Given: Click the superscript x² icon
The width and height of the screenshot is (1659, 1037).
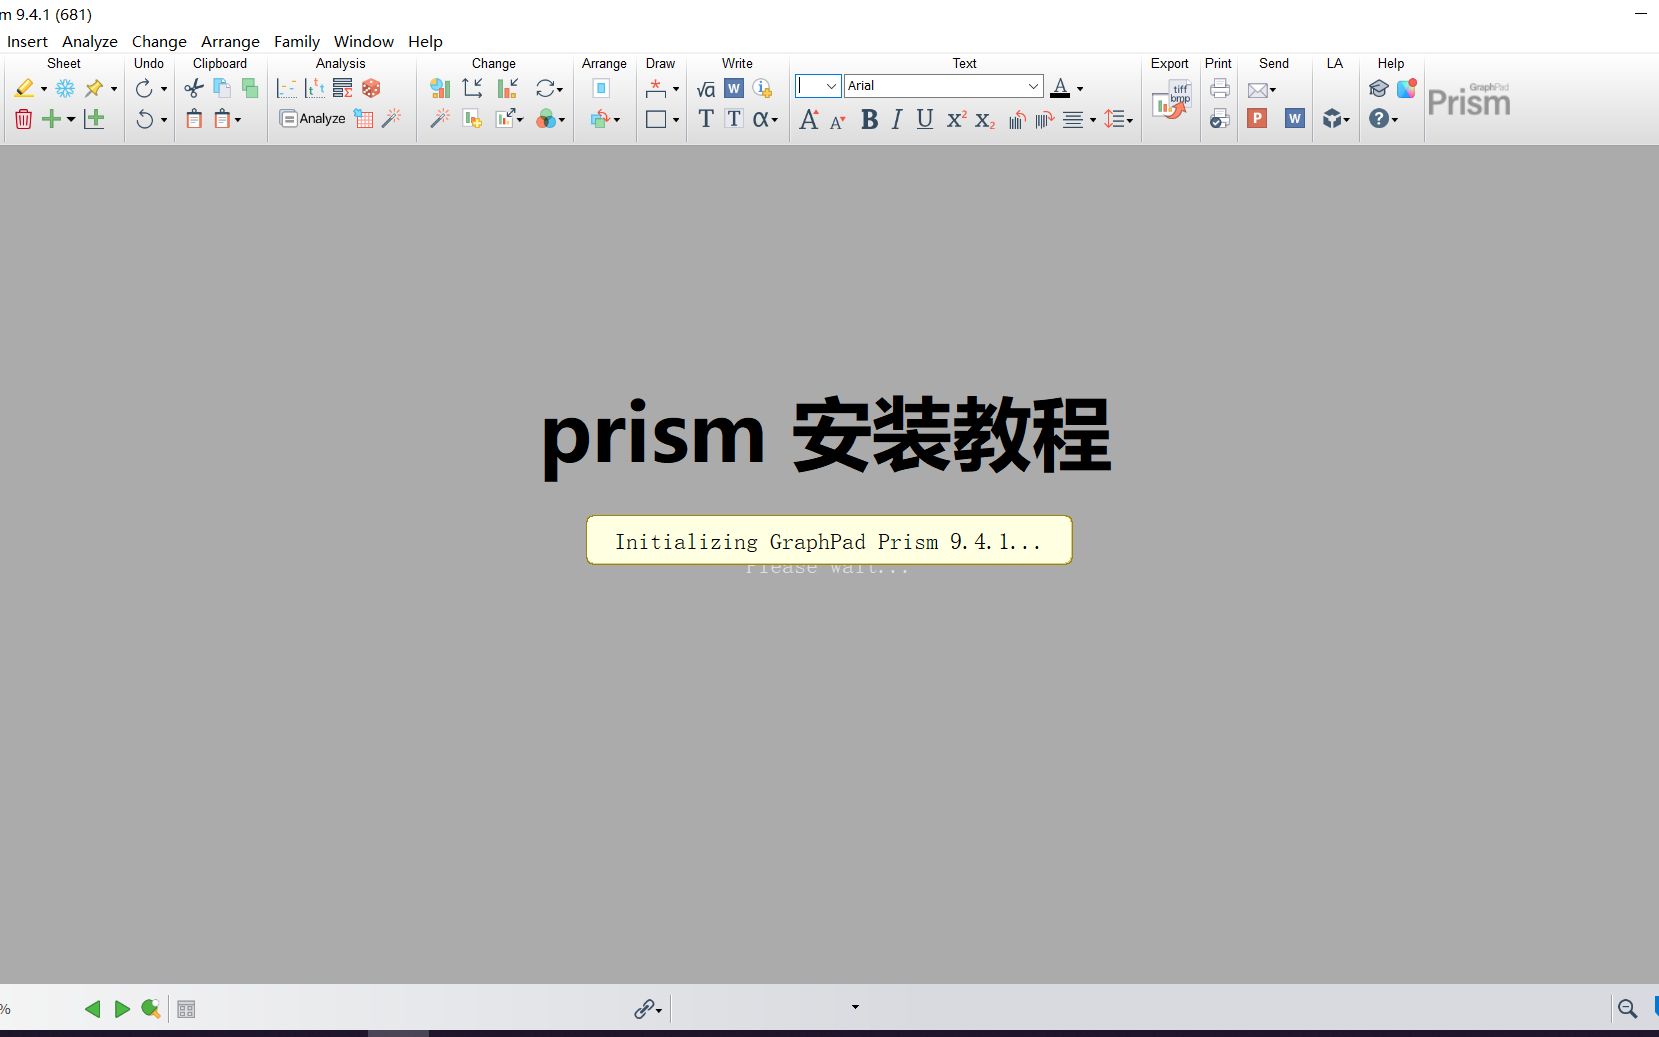Looking at the screenshot, I should coord(956,120).
